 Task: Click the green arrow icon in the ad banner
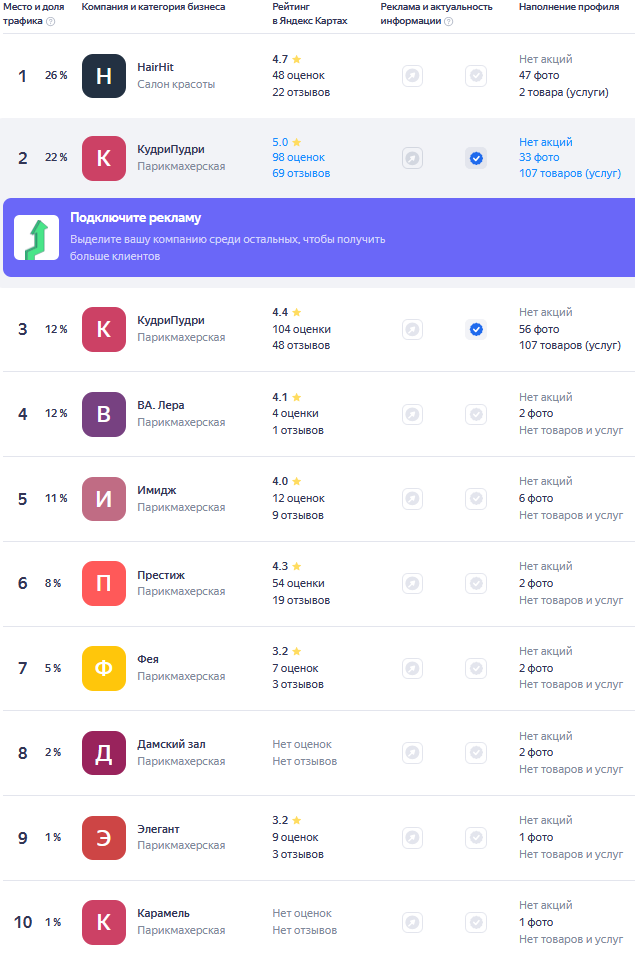[x=37, y=238]
